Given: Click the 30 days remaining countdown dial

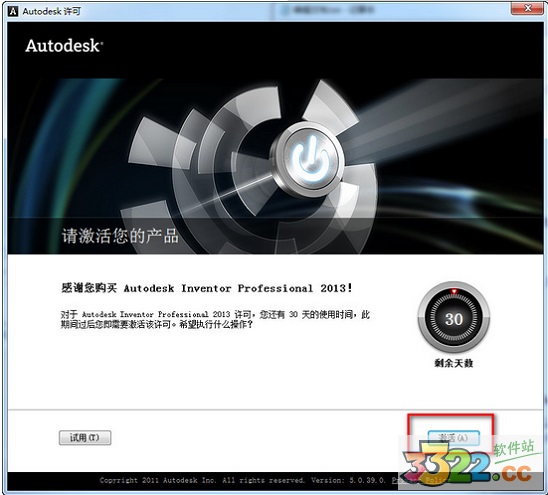Looking at the screenshot, I should coord(454,317).
